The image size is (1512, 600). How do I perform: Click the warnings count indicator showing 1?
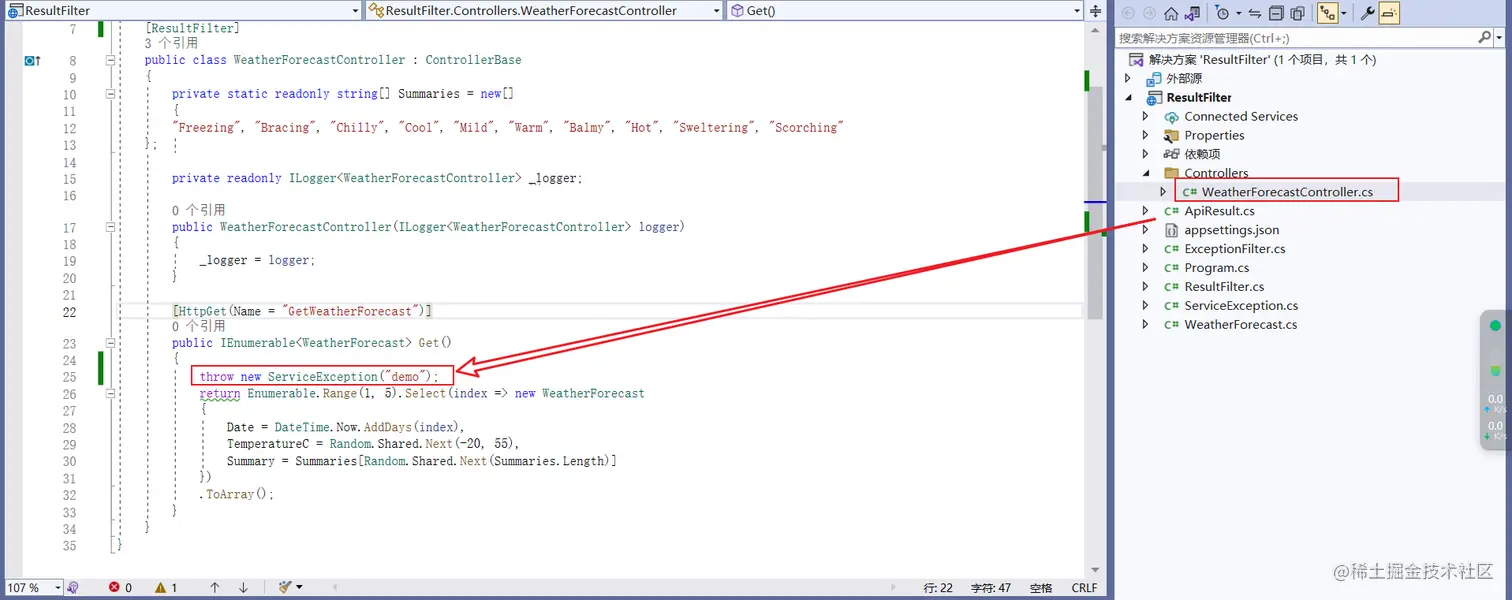(x=166, y=588)
